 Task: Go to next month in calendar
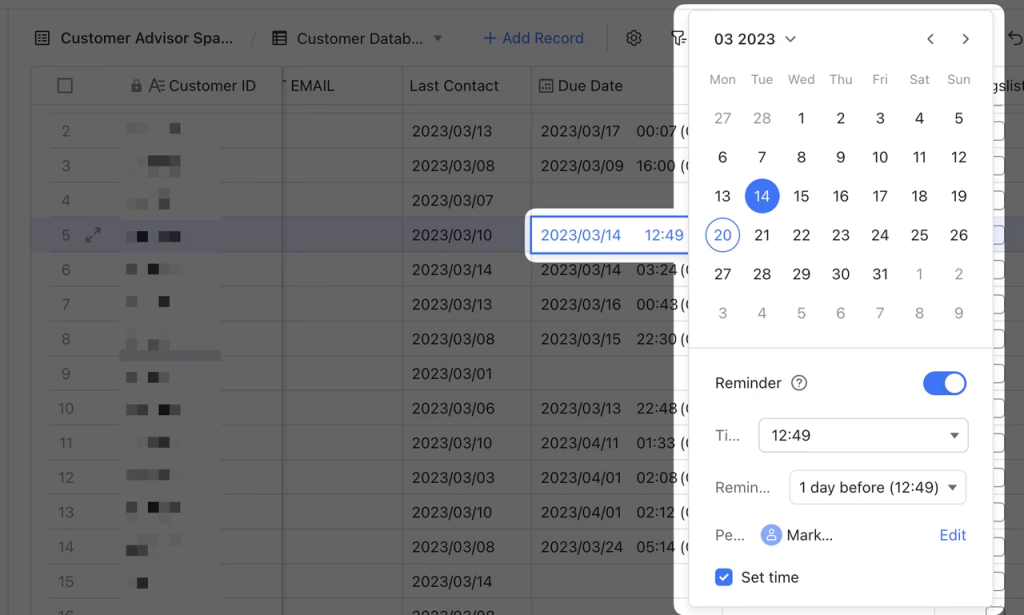(x=965, y=39)
